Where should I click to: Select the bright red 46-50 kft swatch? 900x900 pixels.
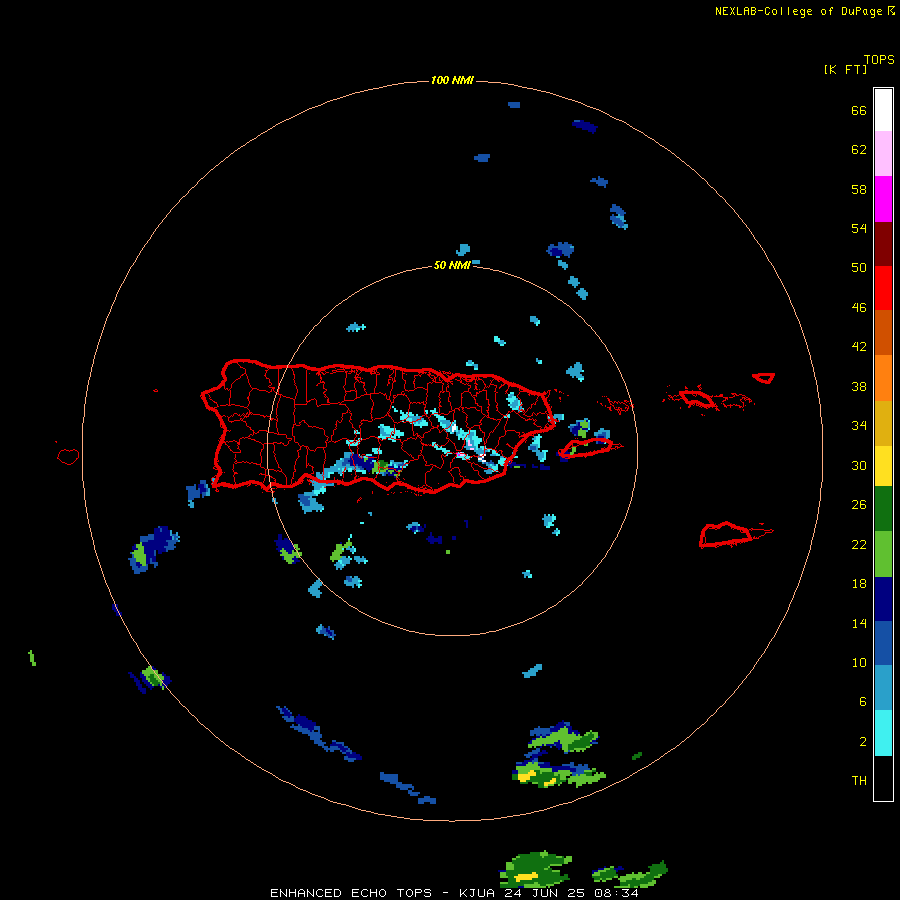click(x=883, y=288)
